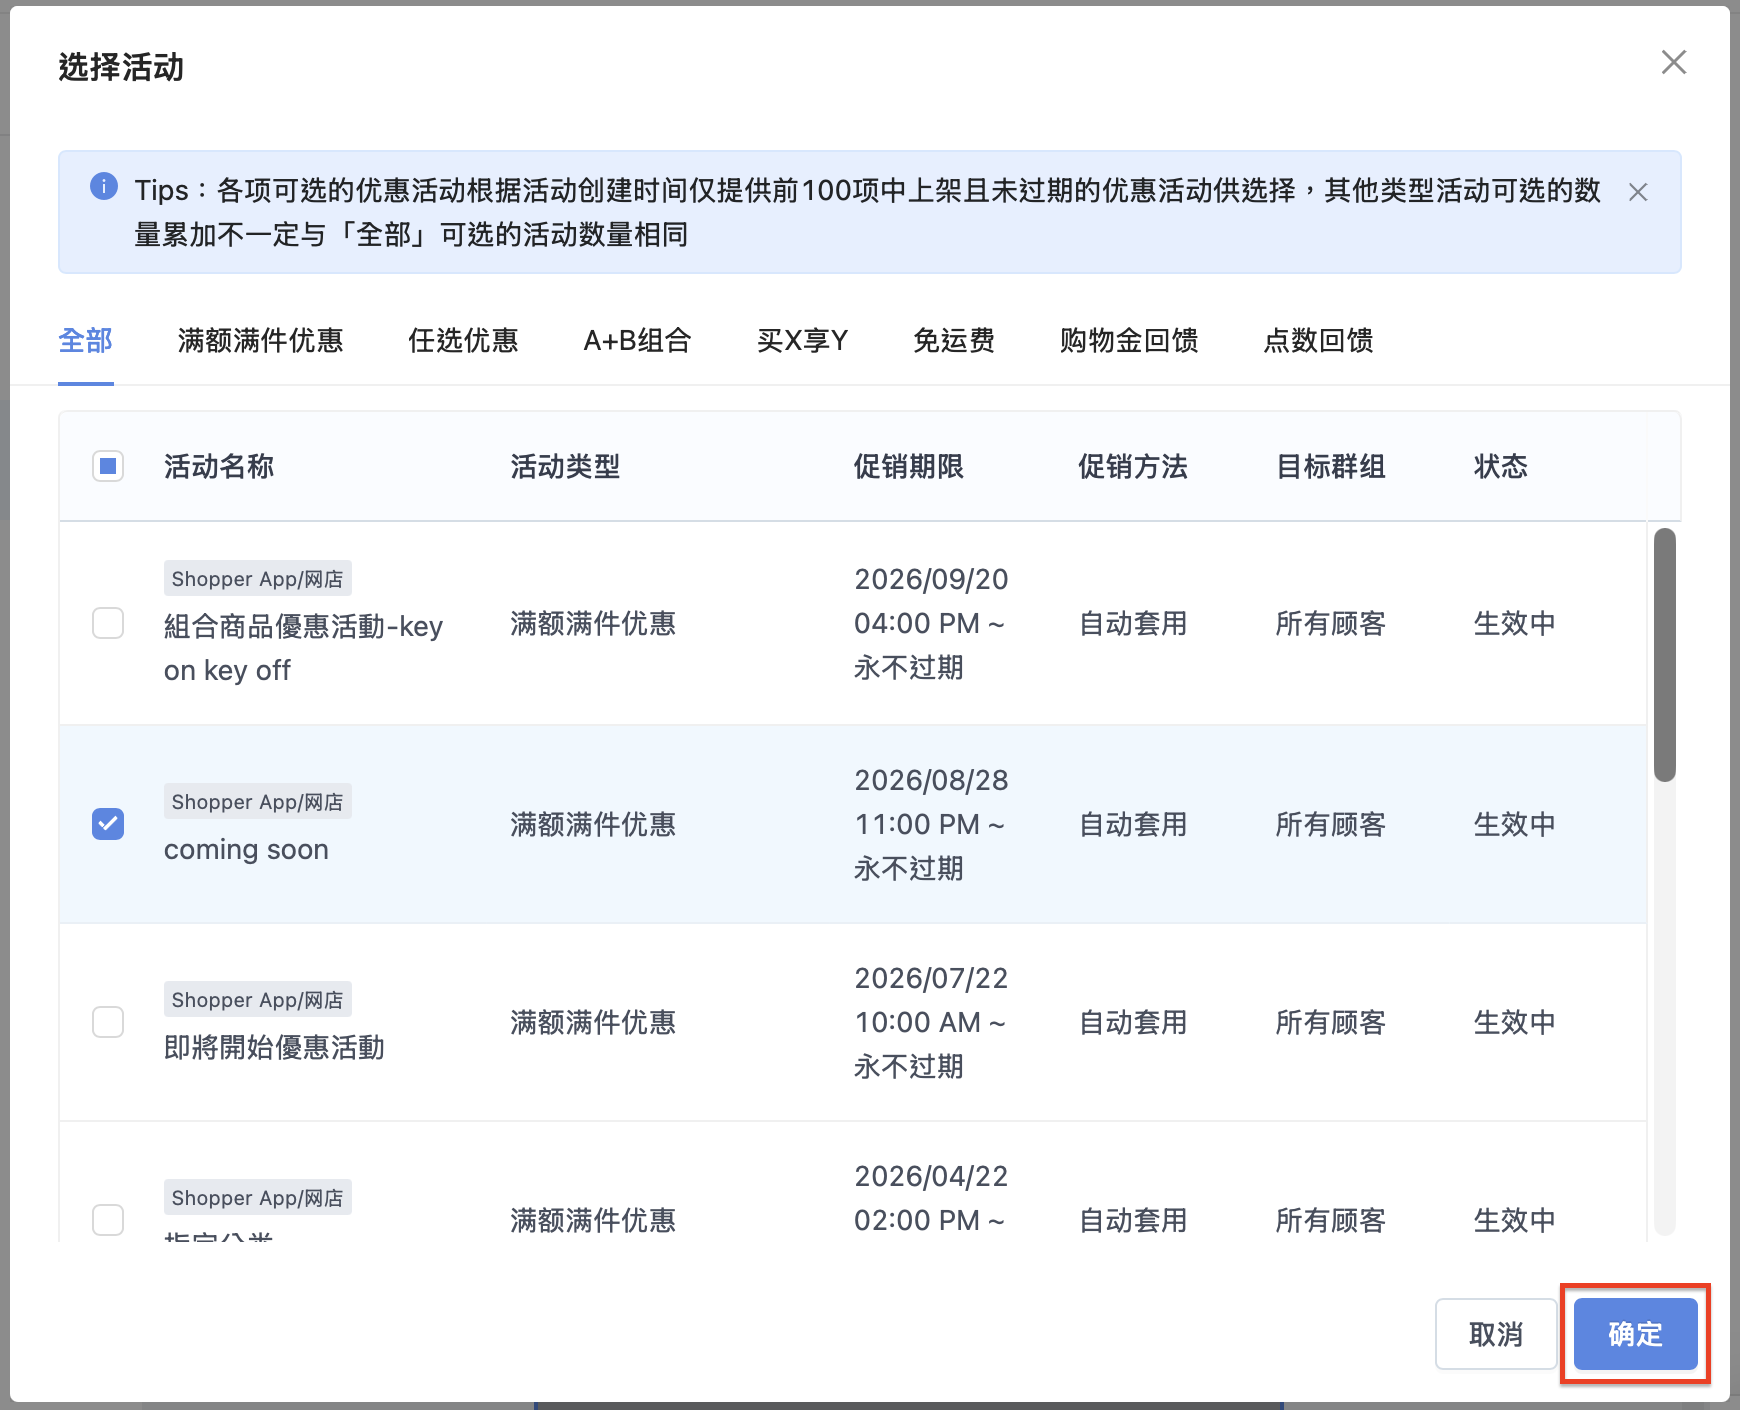Click the 2026/07/22 10:00 AM date cell
Screen dimensions: 1740x1410
[931, 1022]
